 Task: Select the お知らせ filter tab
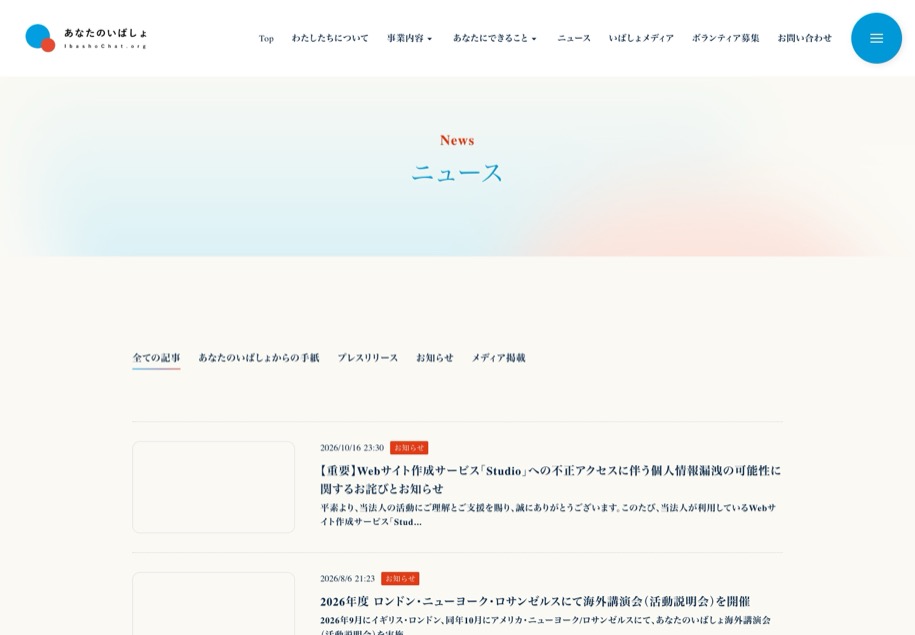[x=434, y=358]
